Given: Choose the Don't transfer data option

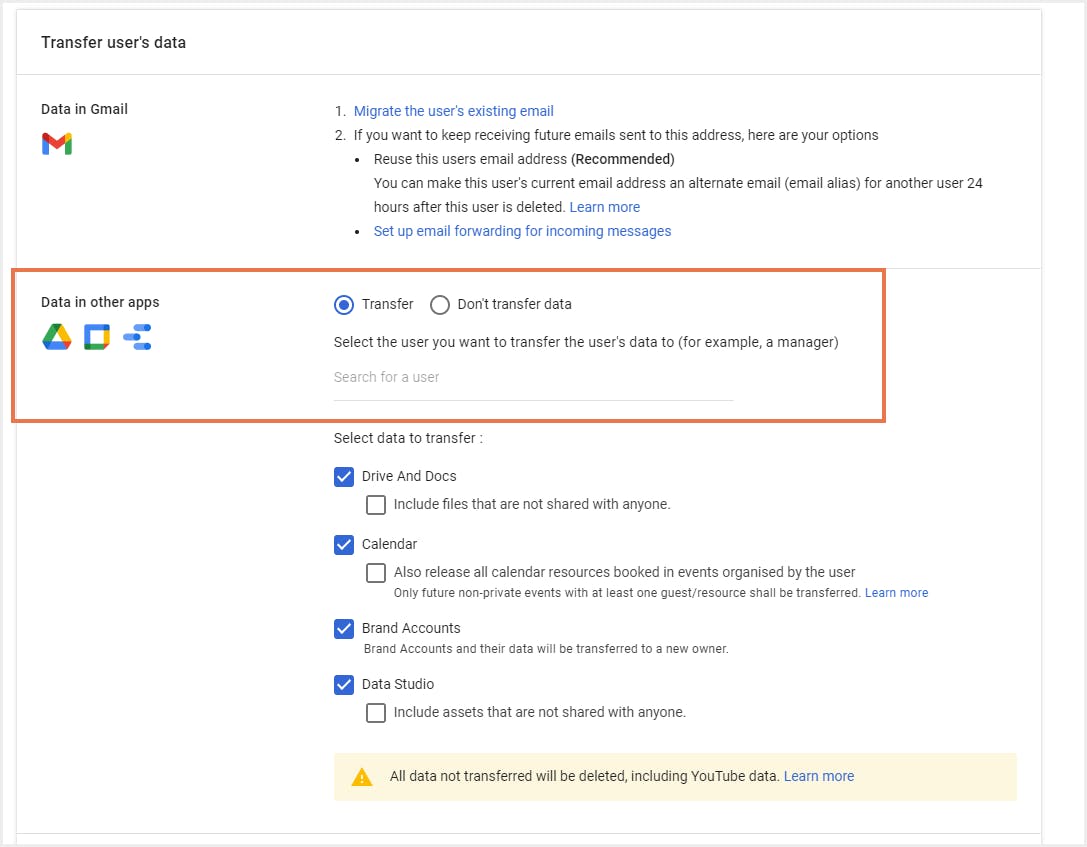Looking at the screenshot, I should point(440,304).
